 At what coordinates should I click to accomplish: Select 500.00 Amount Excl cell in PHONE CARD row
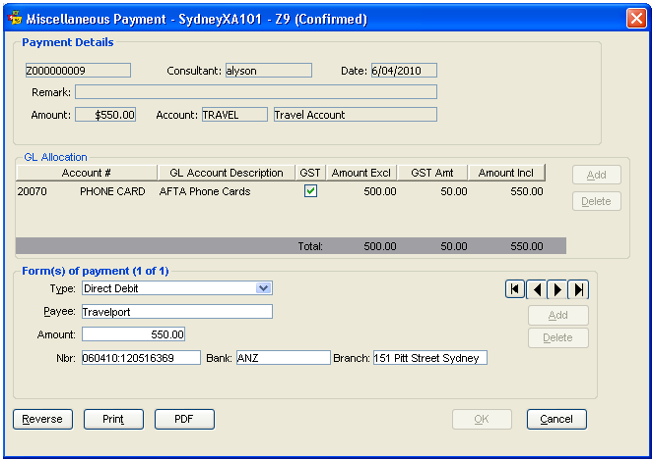[380, 191]
